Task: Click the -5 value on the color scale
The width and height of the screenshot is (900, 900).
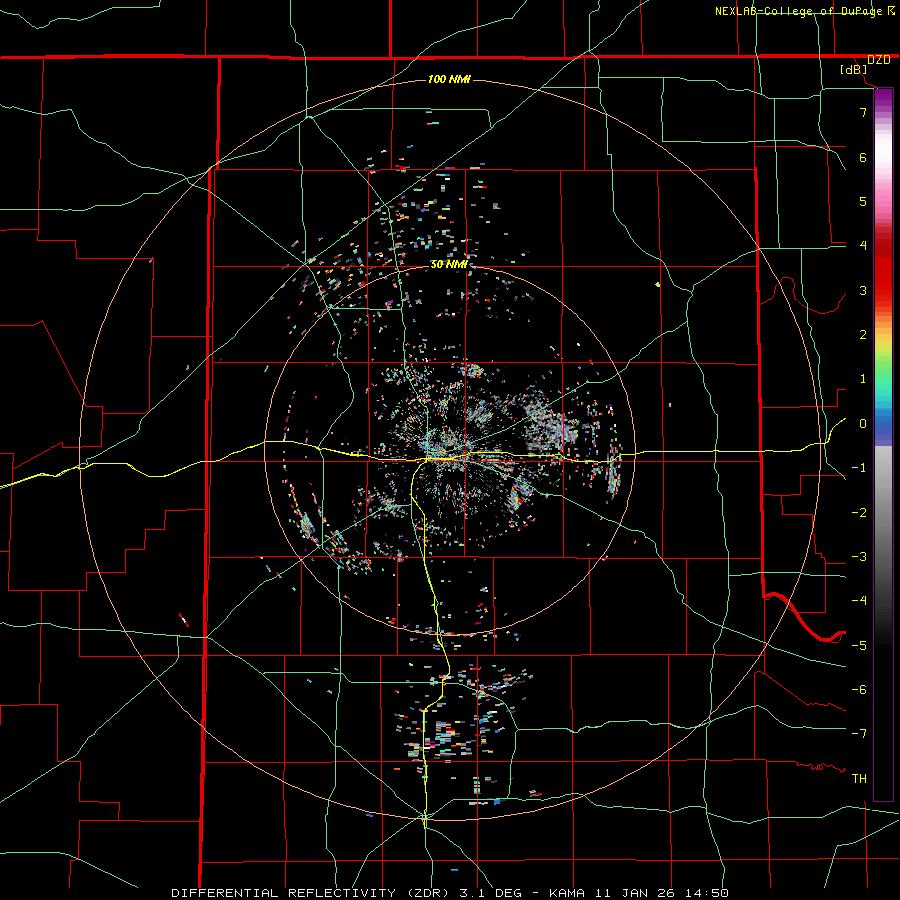Action: pyautogui.click(x=859, y=646)
